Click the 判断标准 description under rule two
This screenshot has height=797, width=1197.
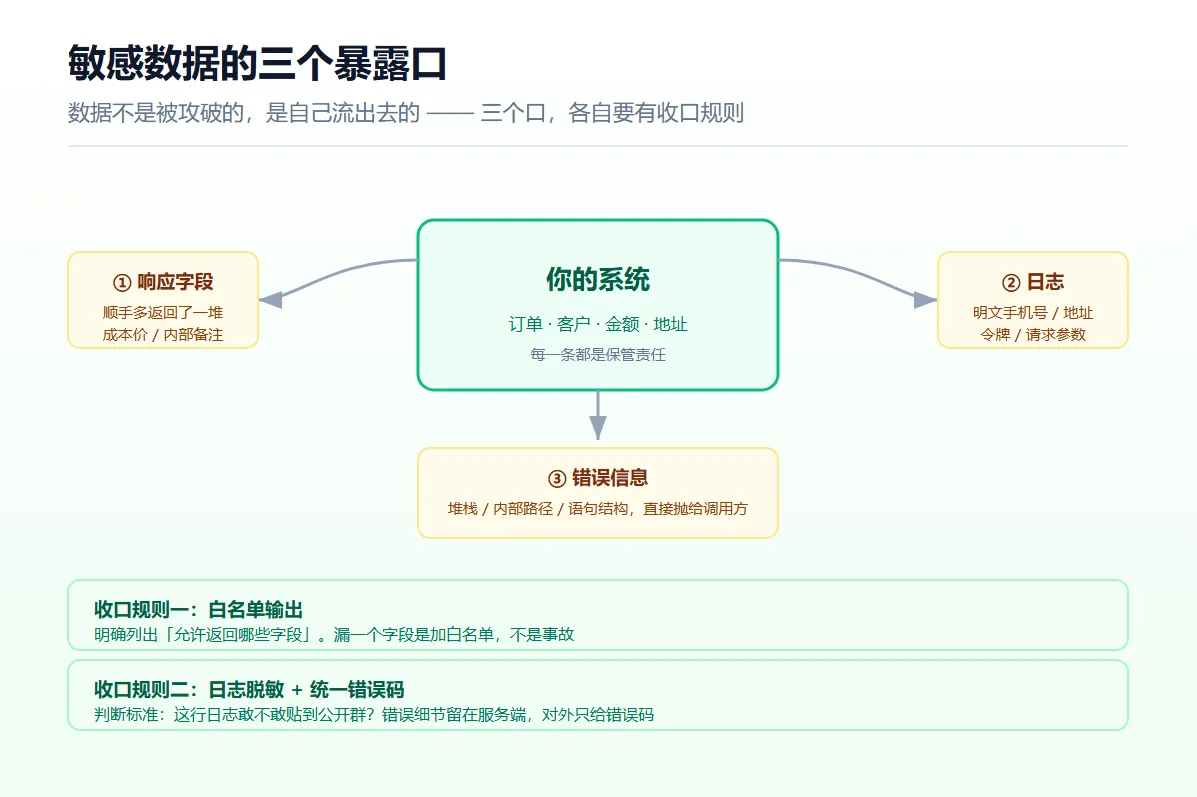(374, 715)
